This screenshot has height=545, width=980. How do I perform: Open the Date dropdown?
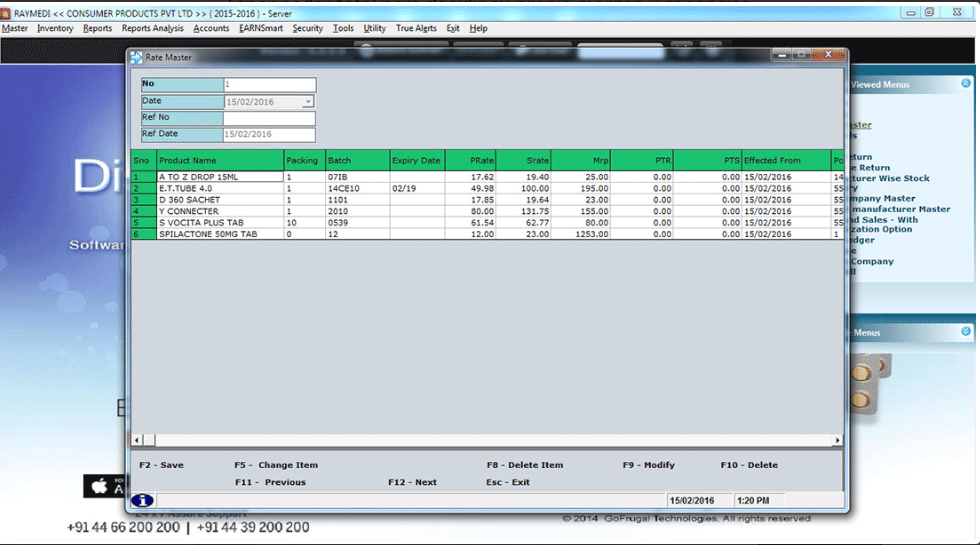tap(307, 102)
